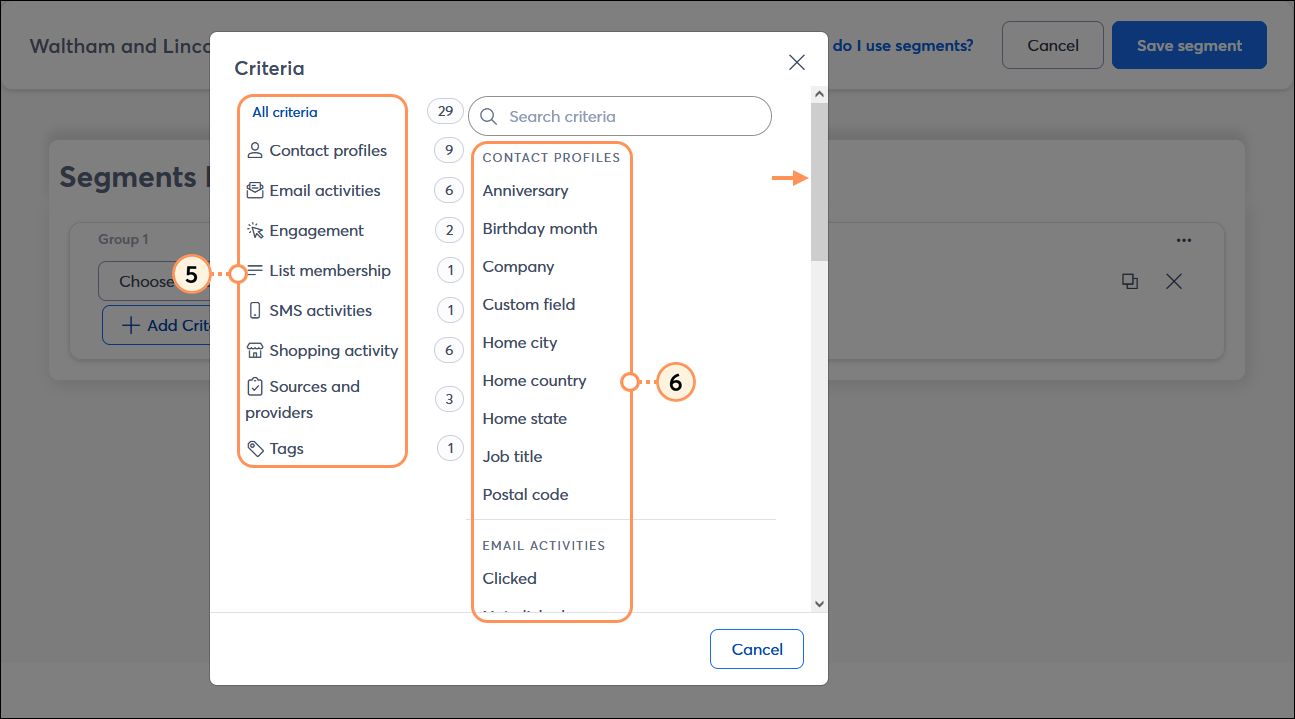Click the Tags label icon

(255, 448)
